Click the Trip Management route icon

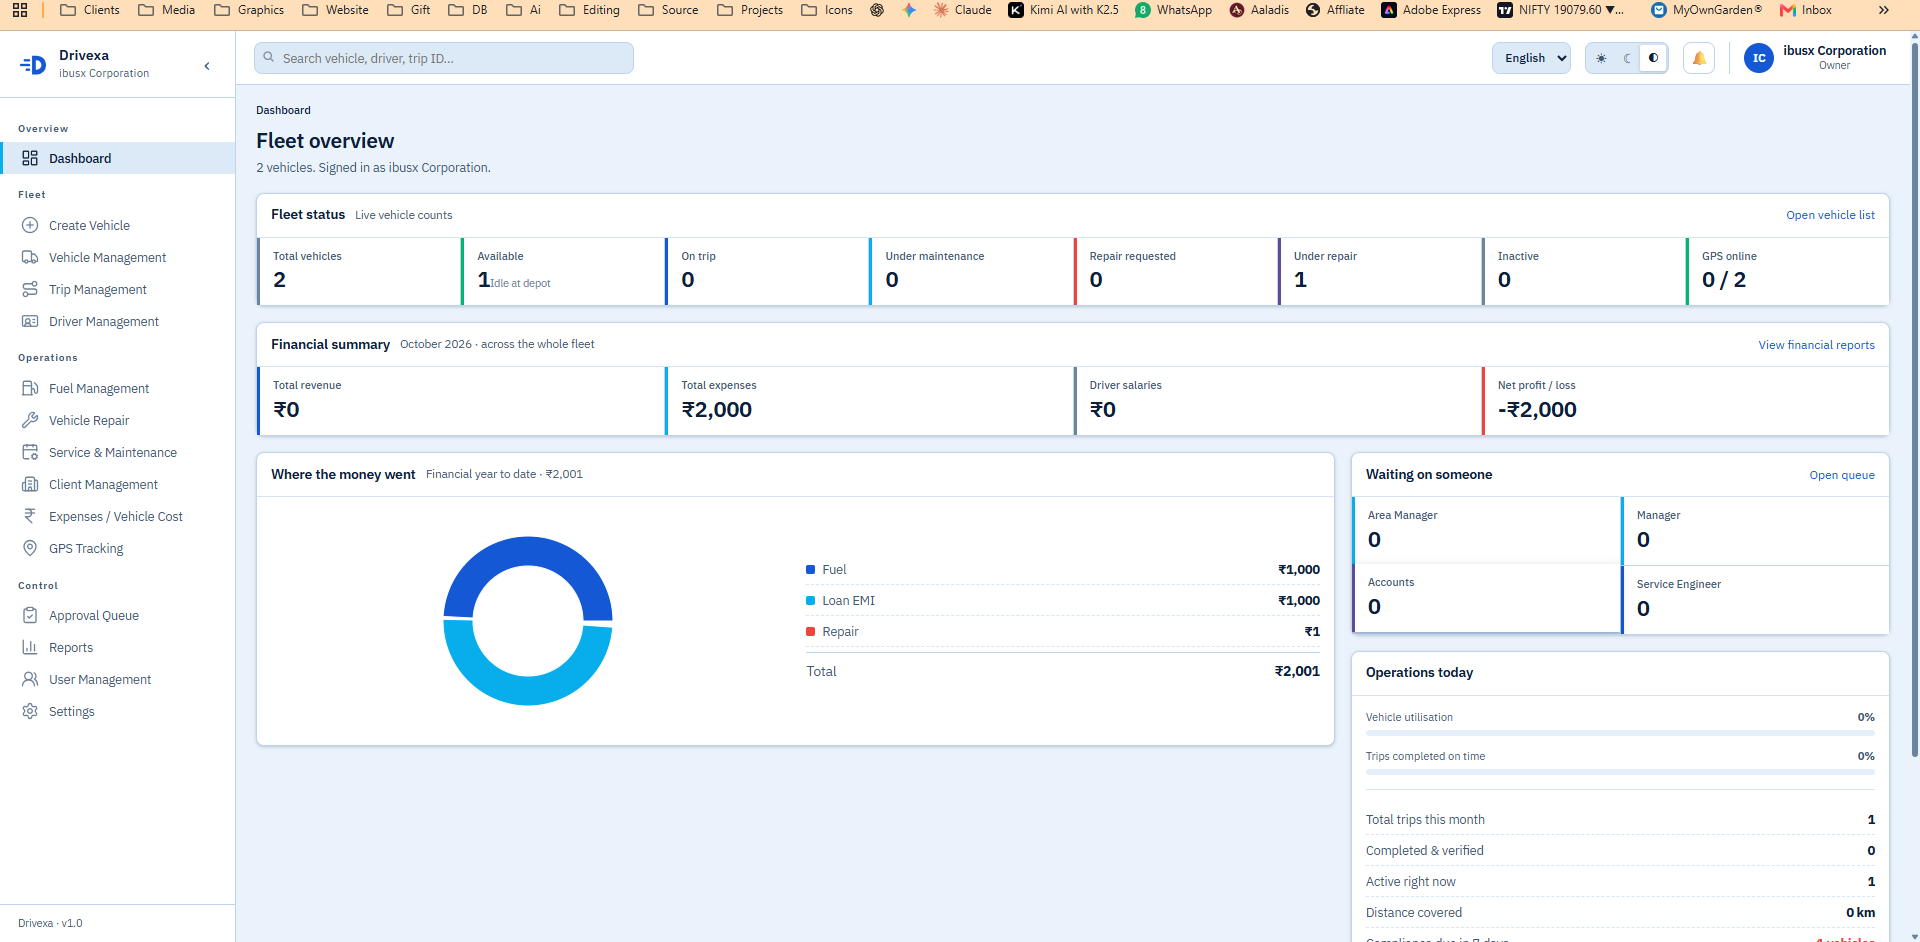pos(30,289)
